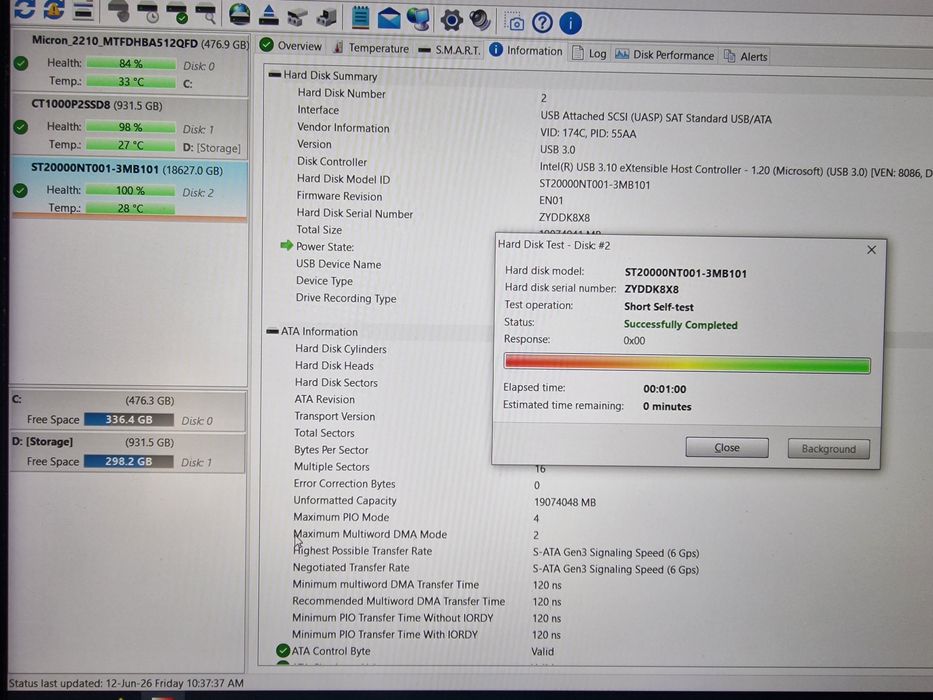Open help with the question mark icon
Image resolution: width=933 pixels, height=700 pixels.
point(542,23)
